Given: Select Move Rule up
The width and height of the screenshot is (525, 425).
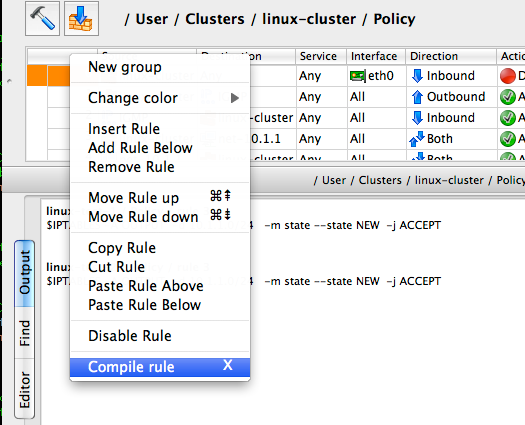Looking at the screenshot, I should coord(160,198).
